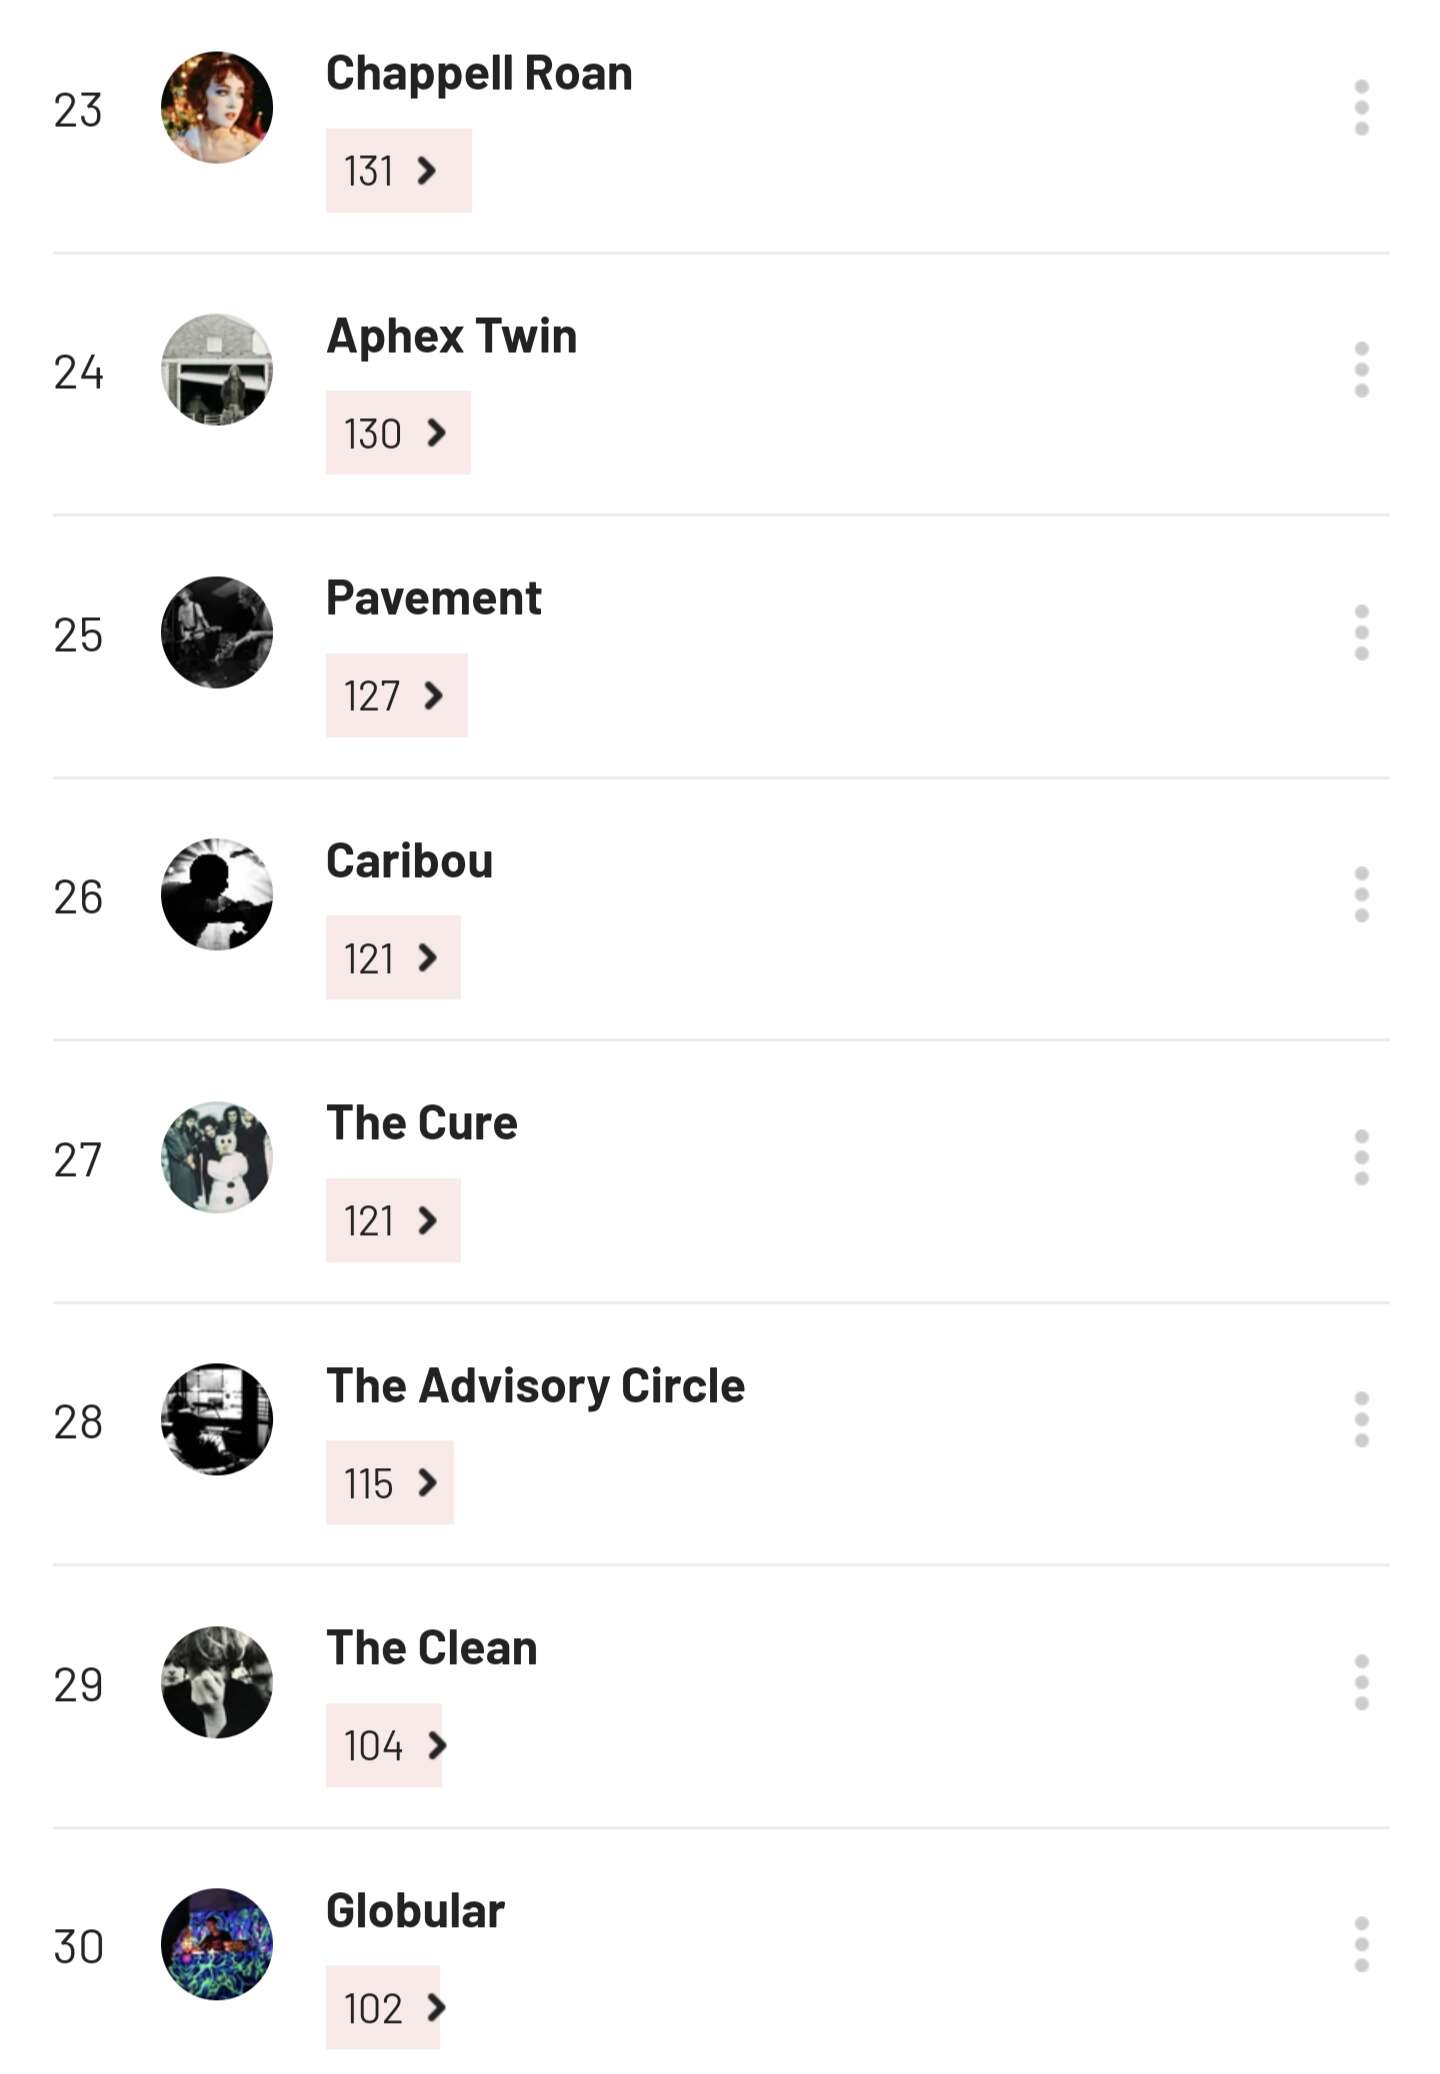Open the kebab menu for The Cure
This screenshot has width=1440, height=2074.
point(1361,1158)
